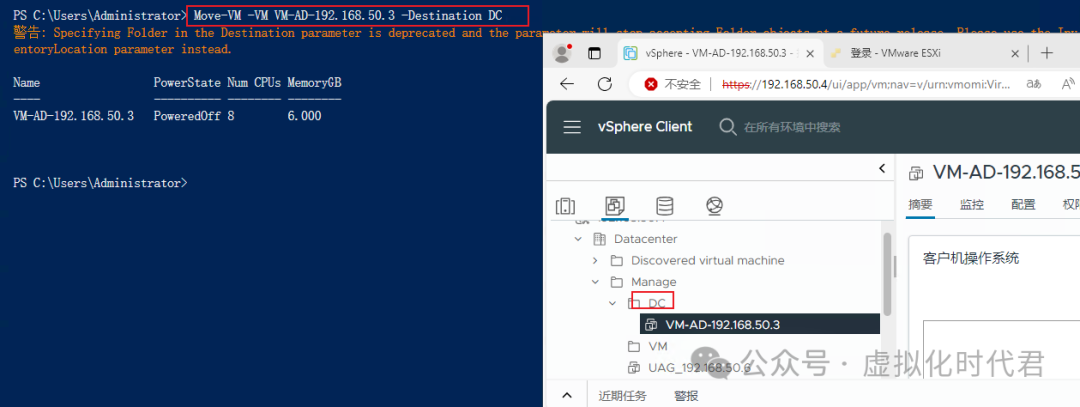Collapse the Datacenter tree node
1080x407 pixels.
(x=578, y=239)
